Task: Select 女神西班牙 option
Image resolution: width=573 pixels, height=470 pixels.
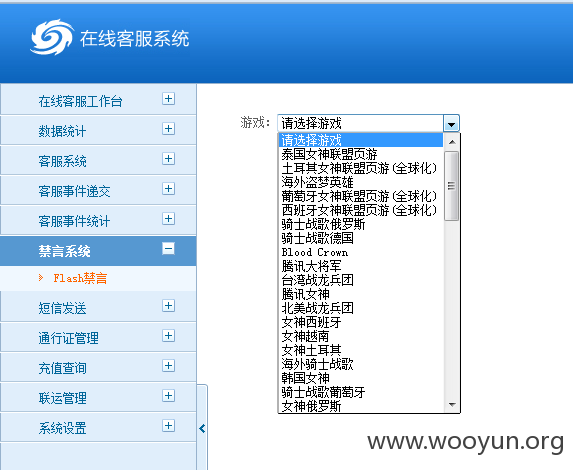Action: (x=361, y=322)
